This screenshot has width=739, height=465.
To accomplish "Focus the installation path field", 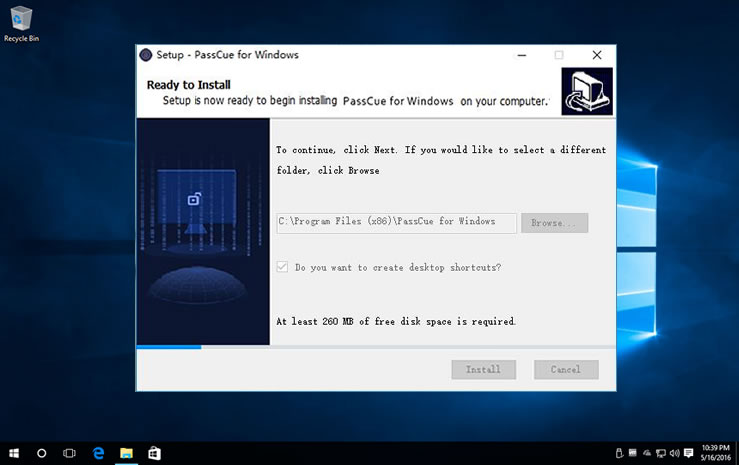I will (x=396, y=223).
